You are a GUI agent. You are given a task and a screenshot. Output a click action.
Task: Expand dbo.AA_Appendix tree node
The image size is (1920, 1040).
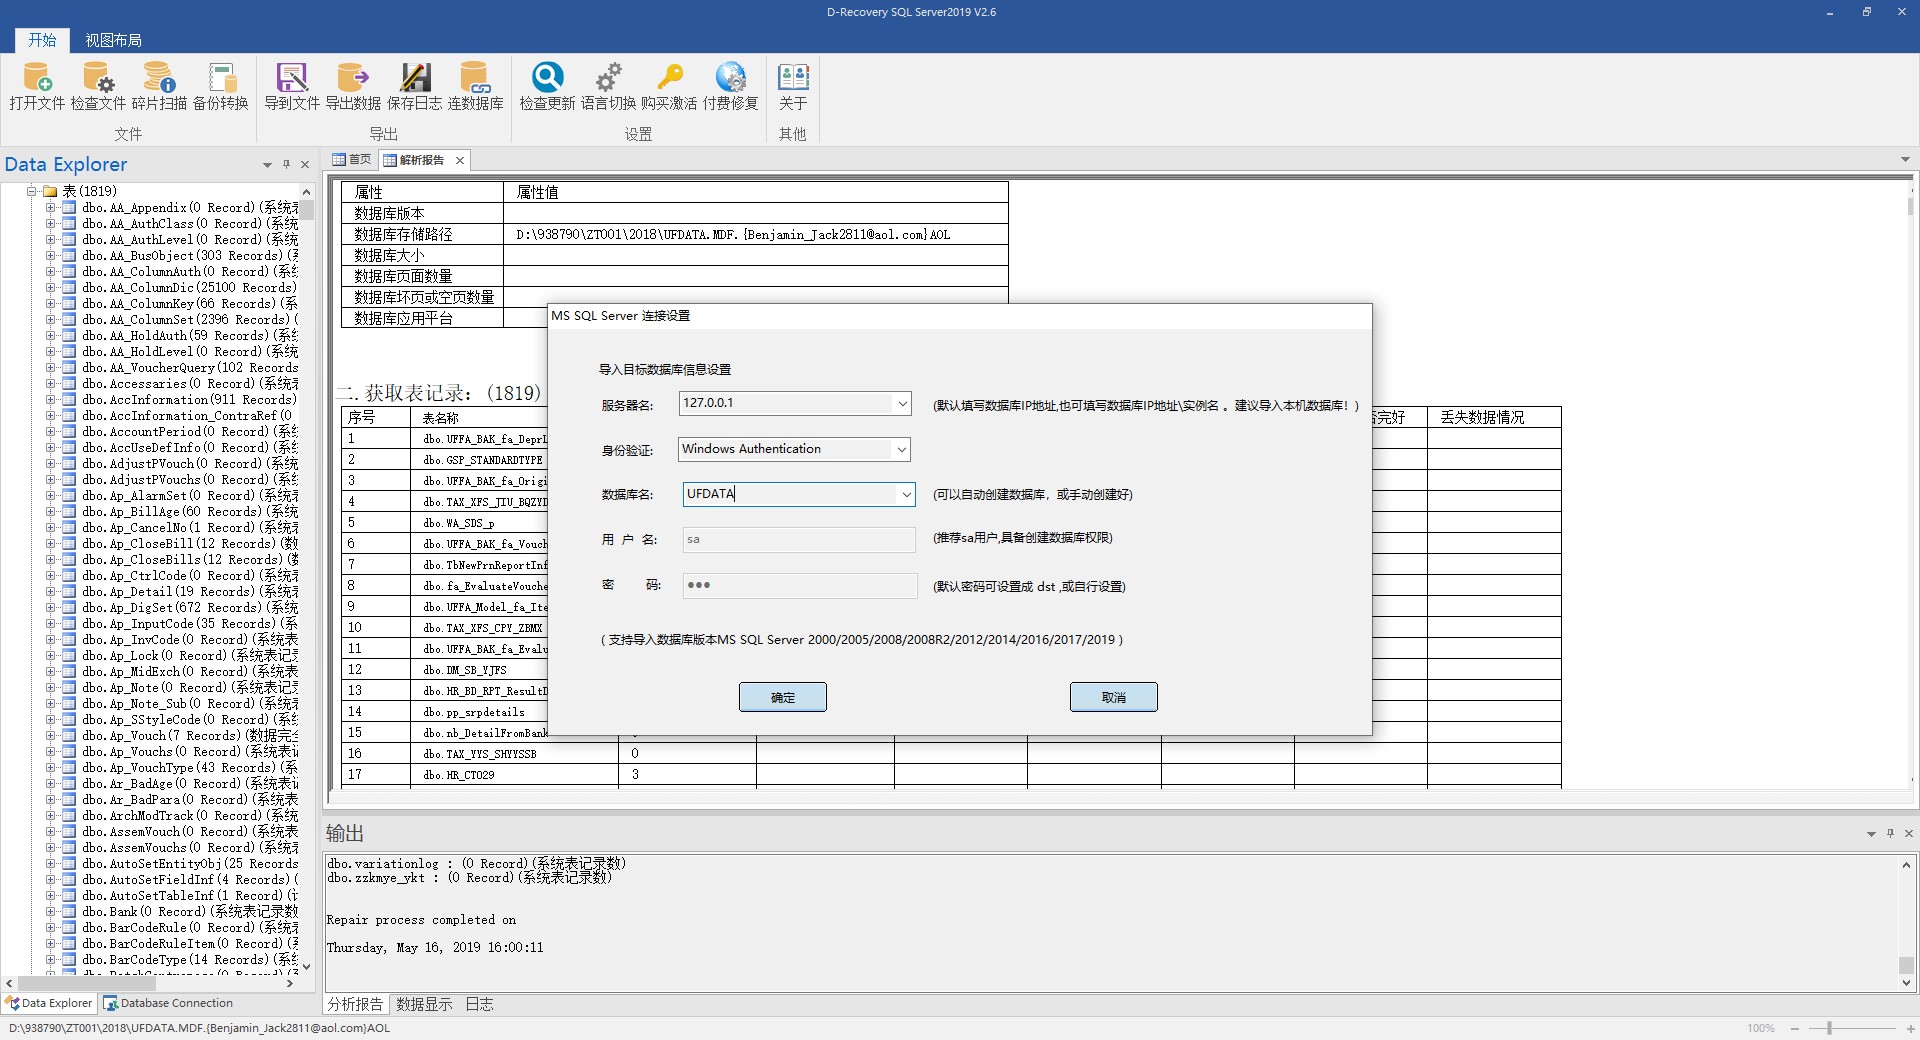point(50,208)
